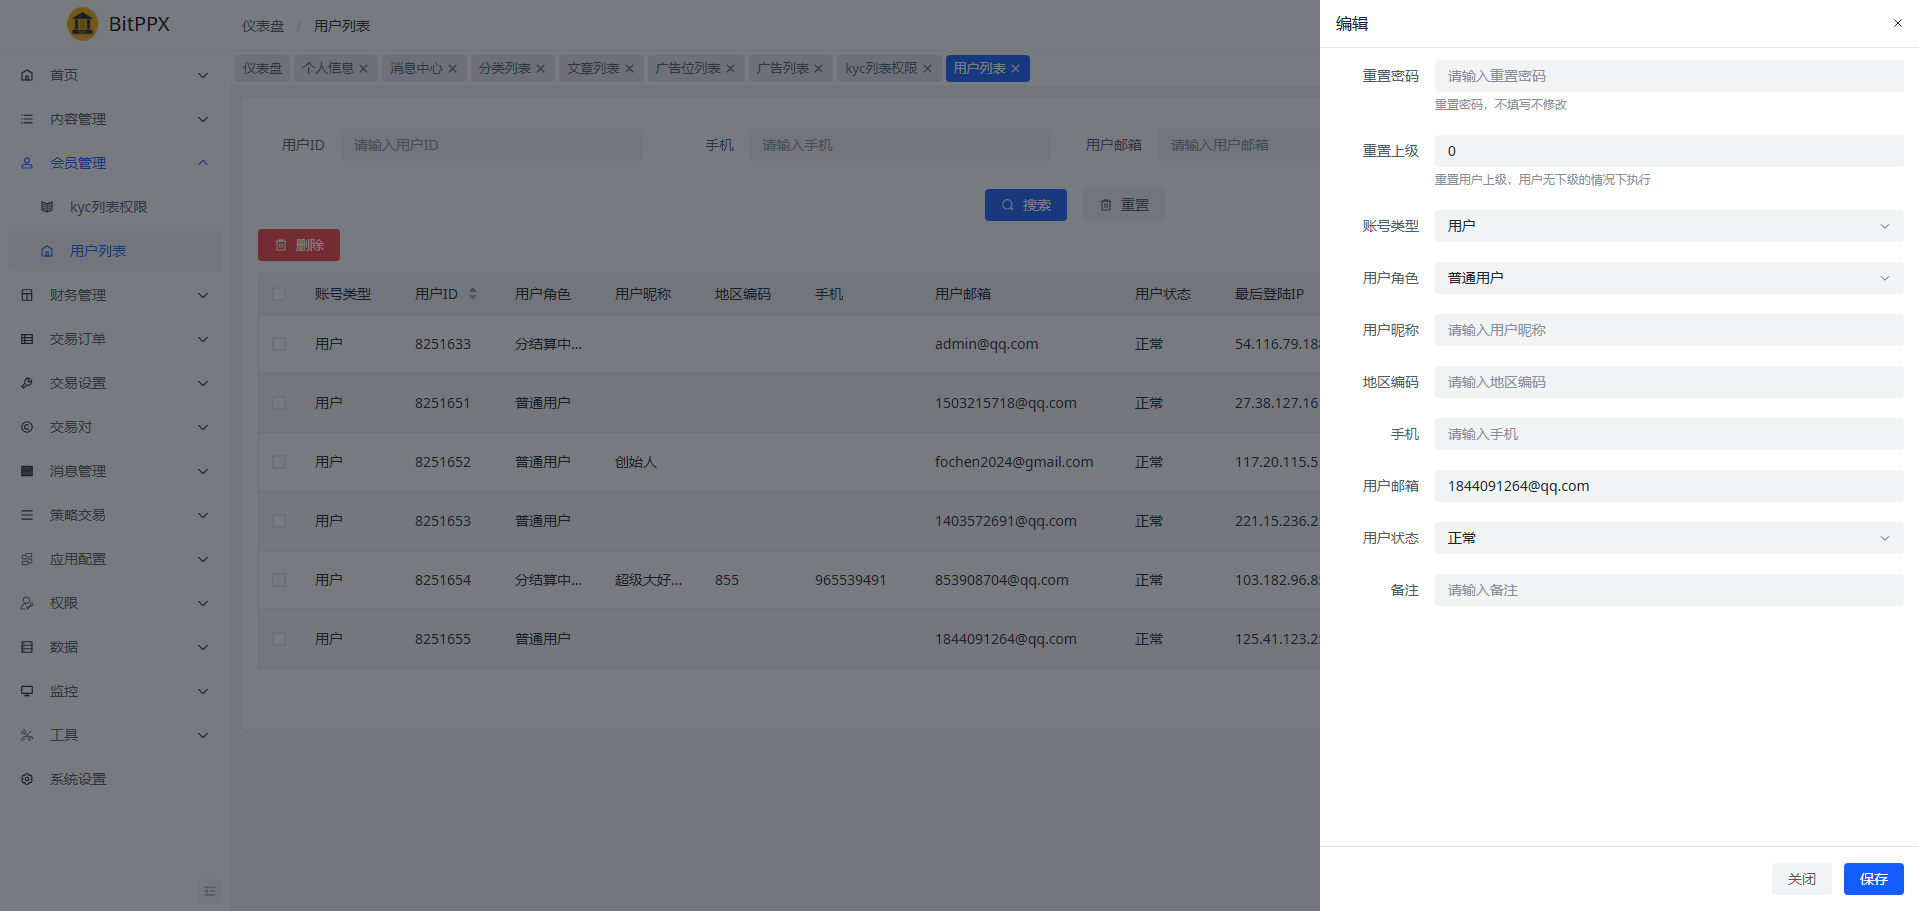This screenshot has height=911, width=1919.
Task: Click the sidebar collapse icon at bottom
Action: pos(209,891)
